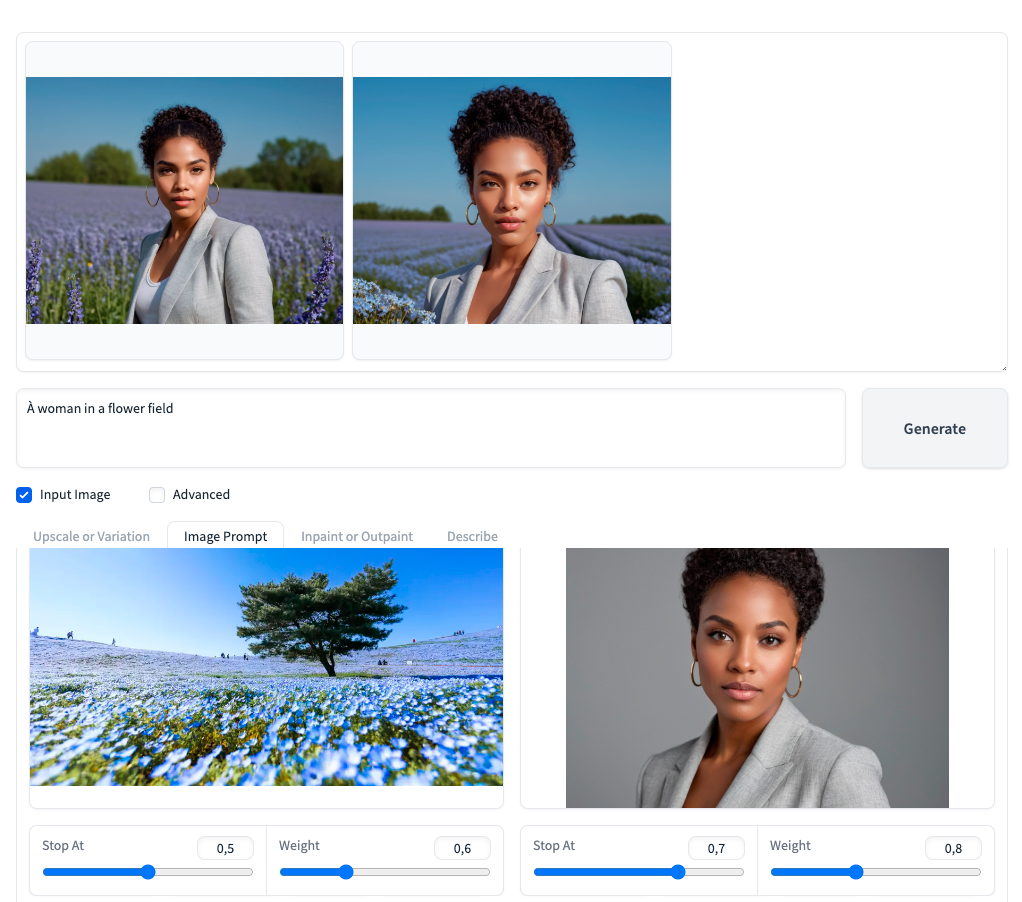Open the Inpaint or Outpaint tab
Screen dimensions: 1022x902
357,536
